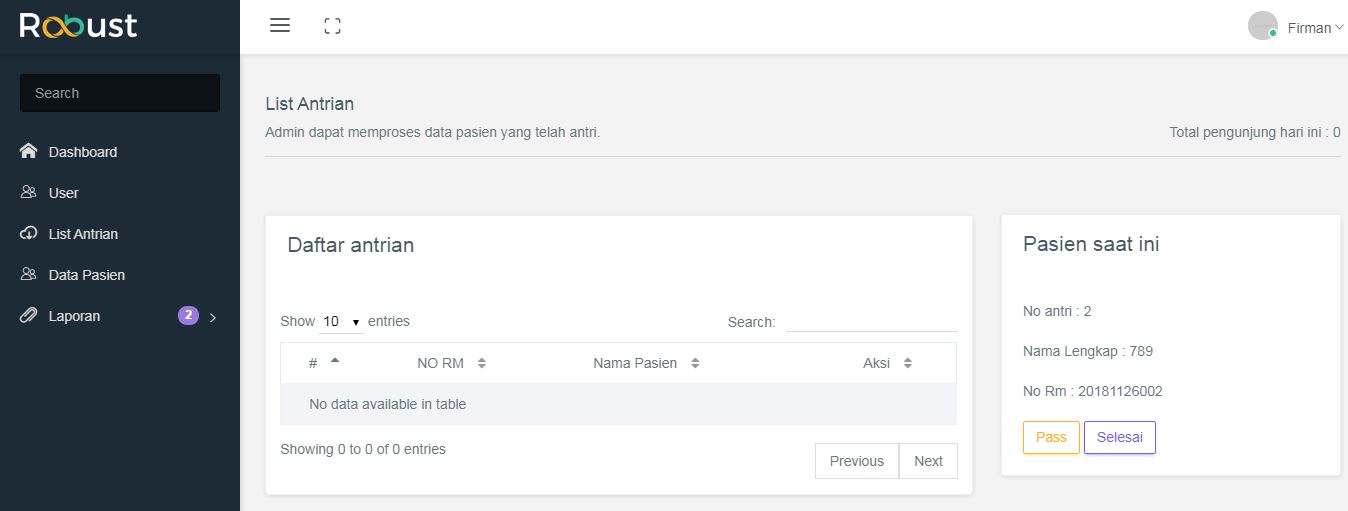The image size is (1348, 511).
Task: Click the Data Pasien people icon
Action: pyautogui.click(x=28, y=274)
